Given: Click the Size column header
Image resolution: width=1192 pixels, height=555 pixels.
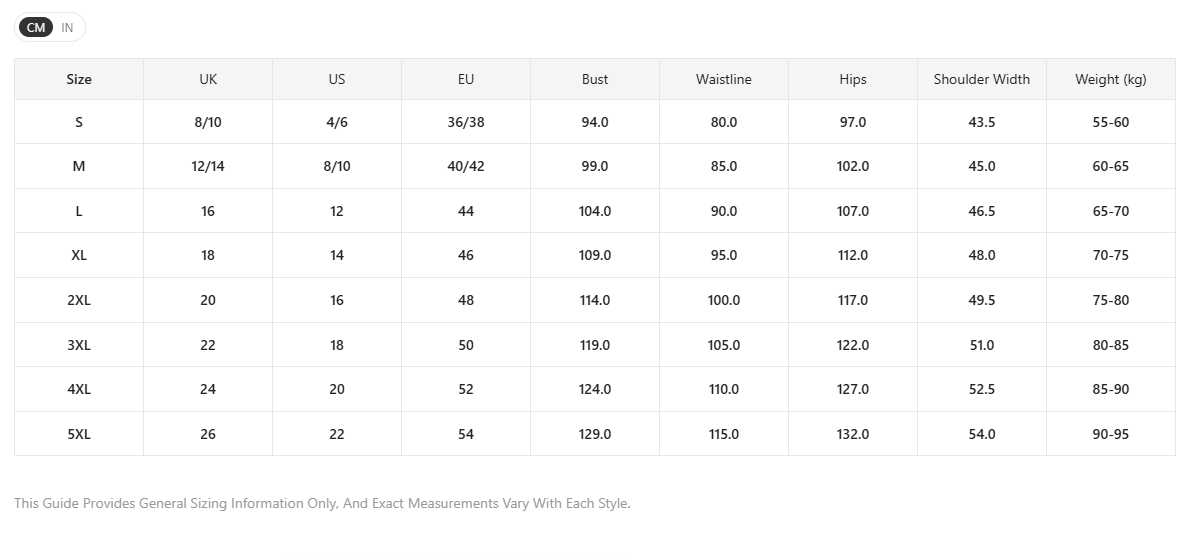Looking at the screenshot, I should point(79,79).
